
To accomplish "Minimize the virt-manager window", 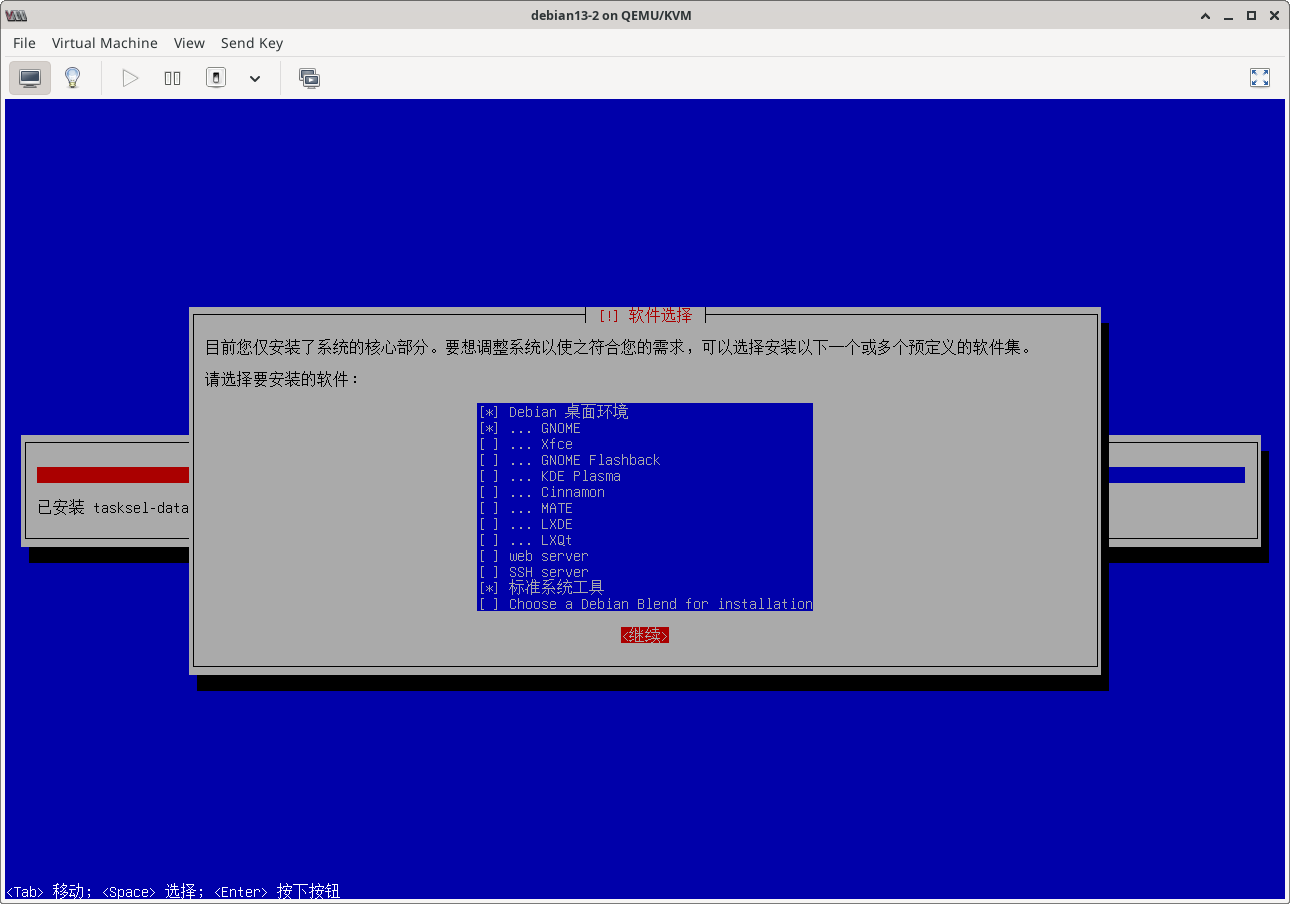I will pos(1226,16).
